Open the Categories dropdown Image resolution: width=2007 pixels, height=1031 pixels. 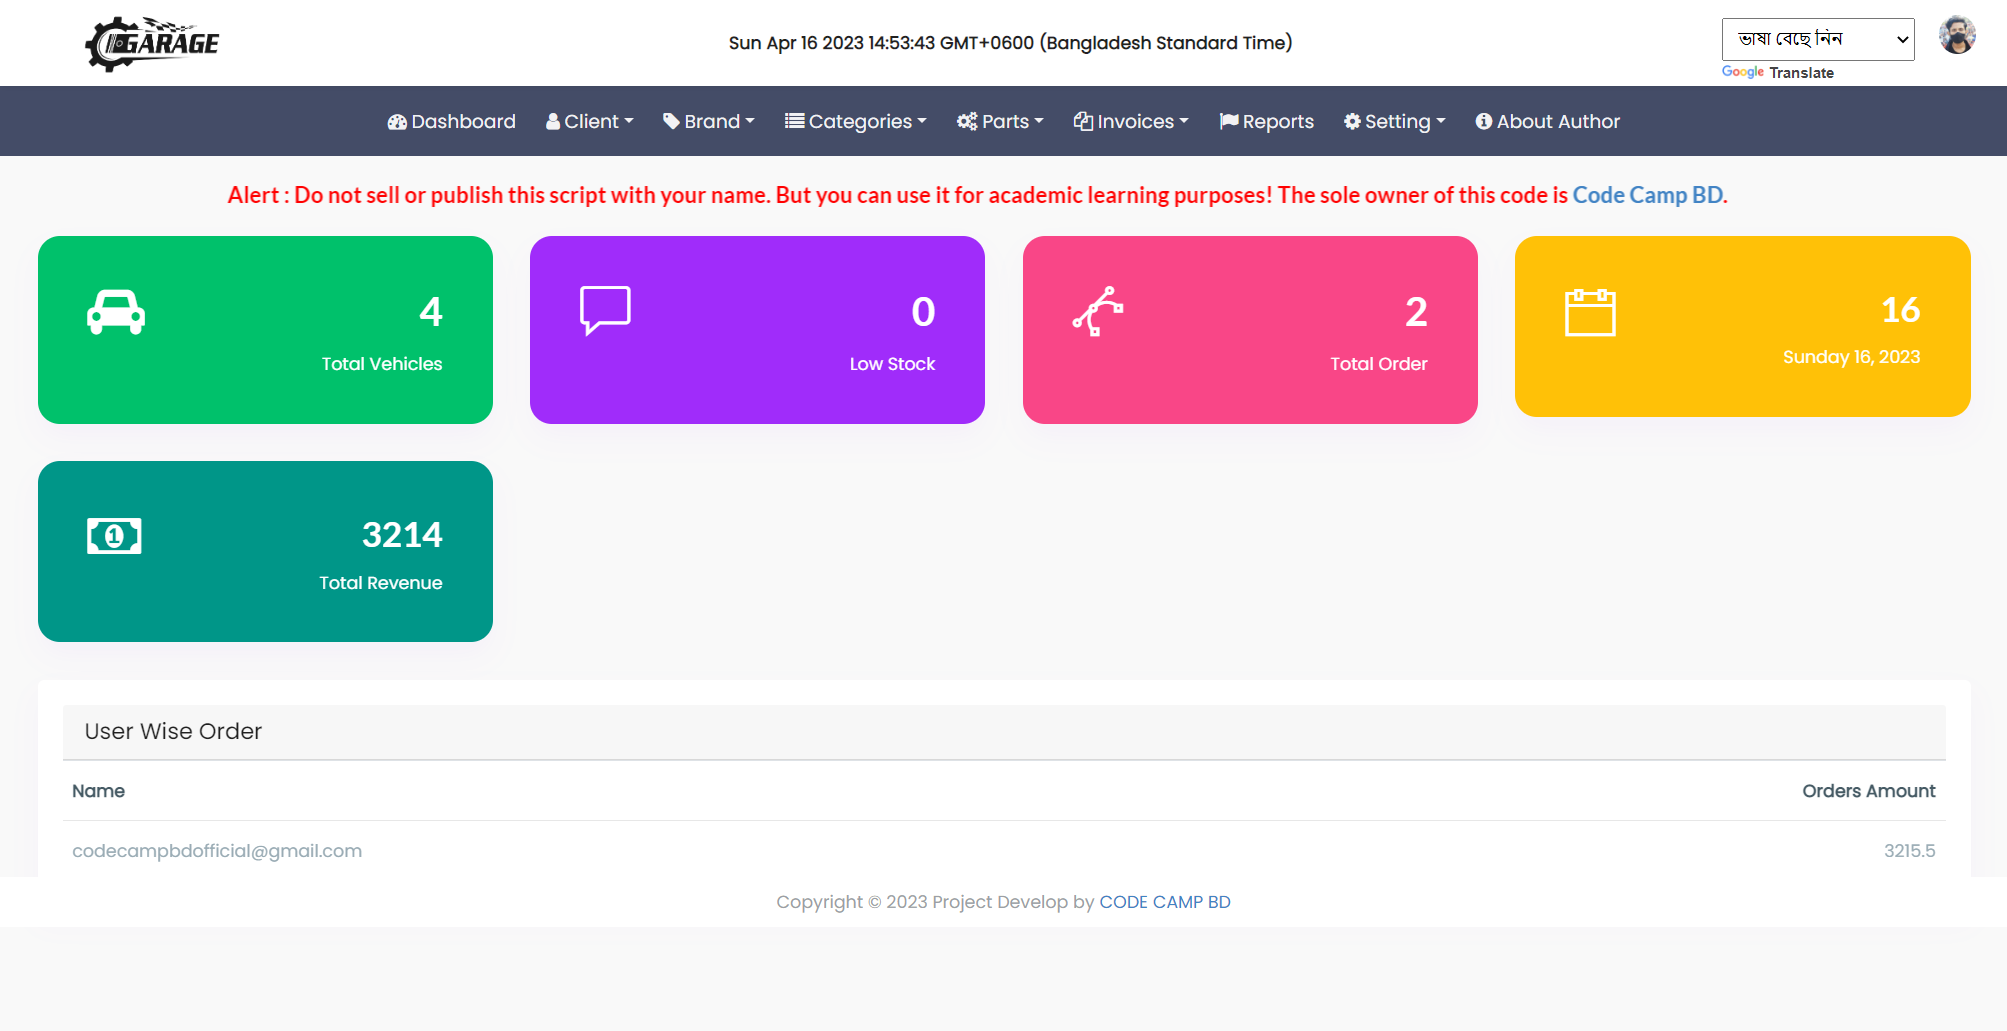click(x=855, y=121)
